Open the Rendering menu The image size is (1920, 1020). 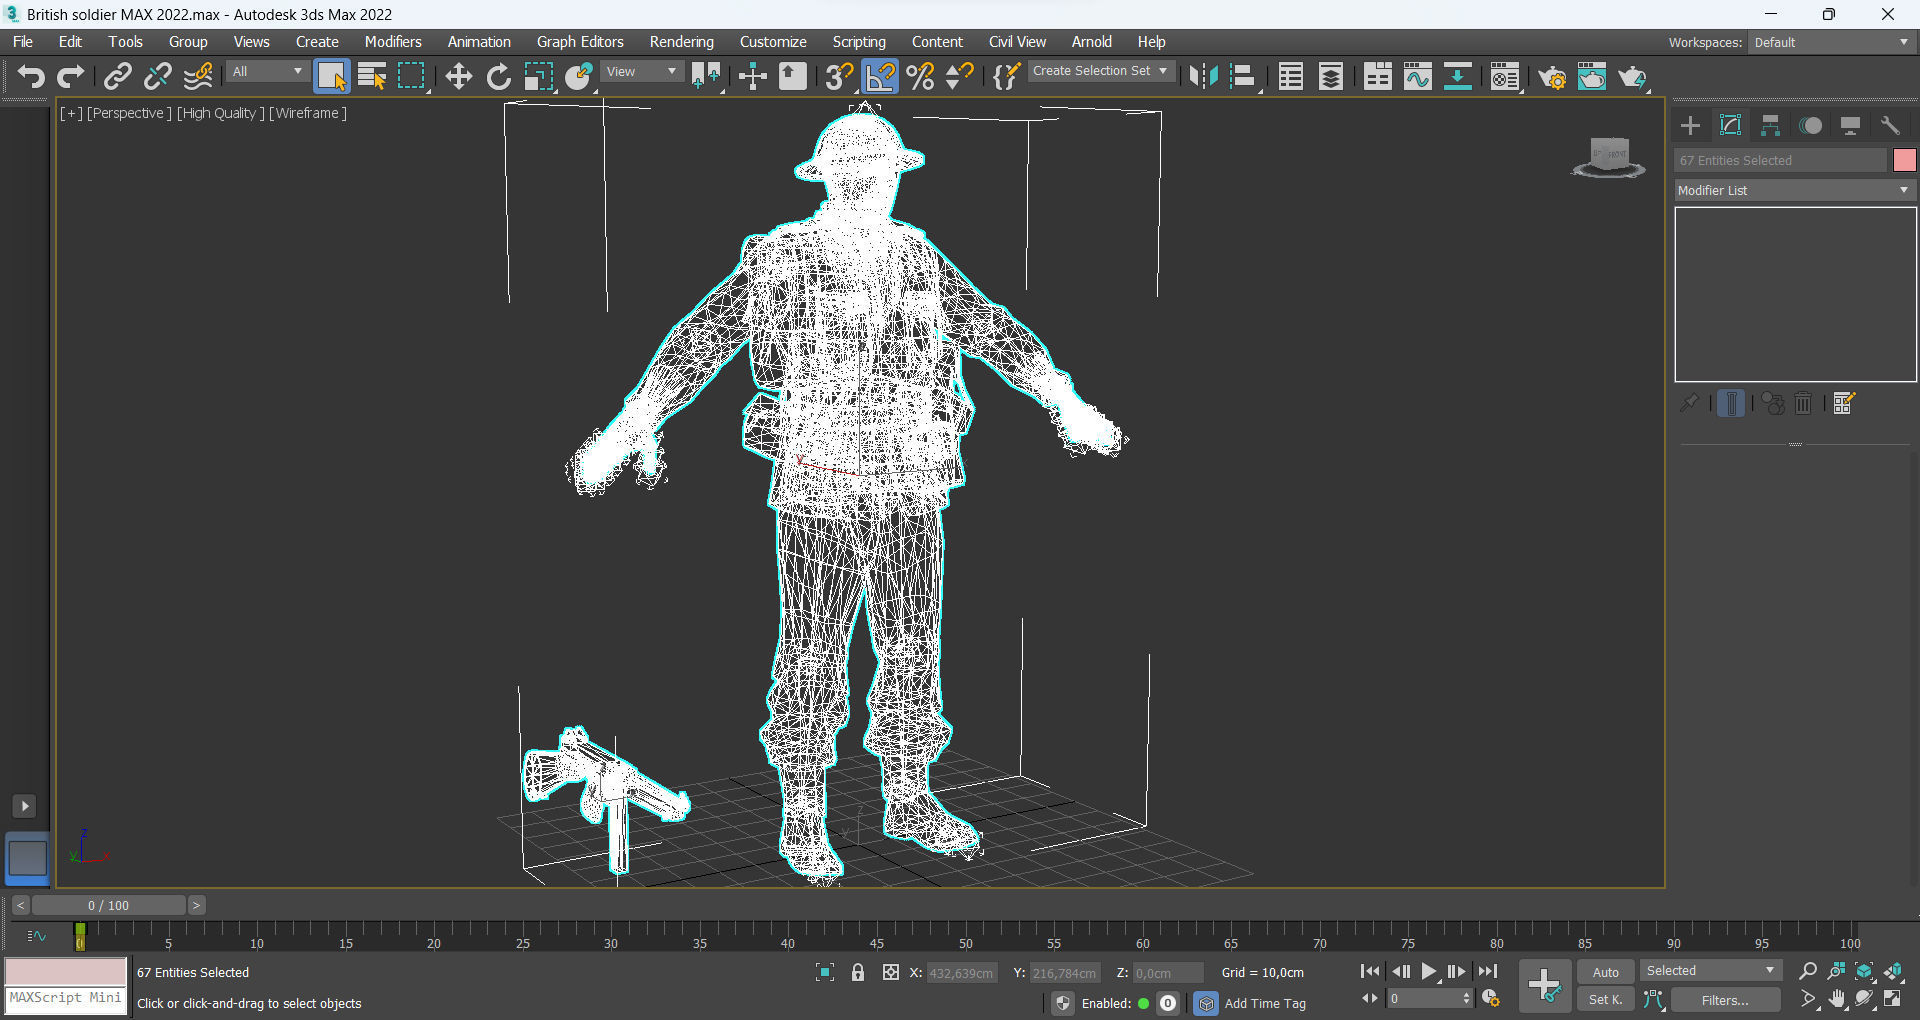coord(682,42)
